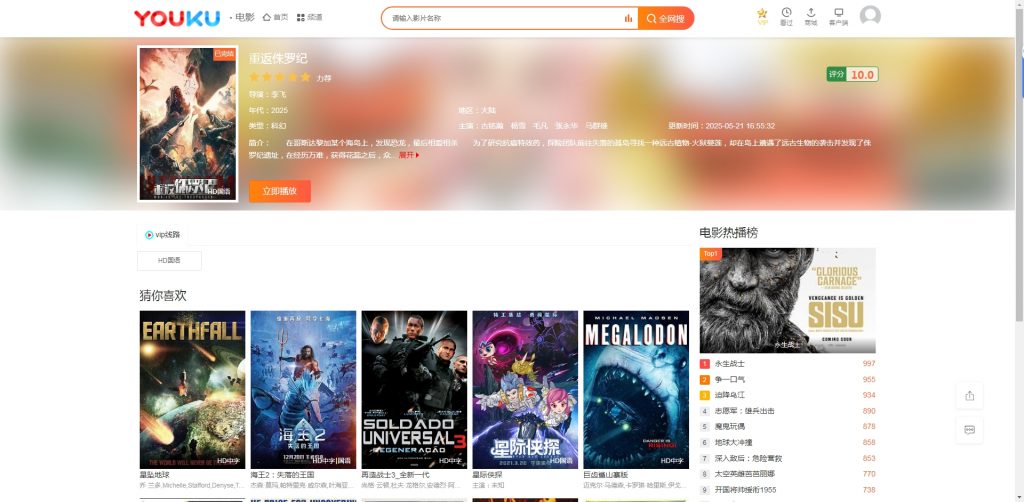1024x502 pixels.
Task: Open 太空英雄芭芭丽娜 in ranking
Action: coord(744,474)
